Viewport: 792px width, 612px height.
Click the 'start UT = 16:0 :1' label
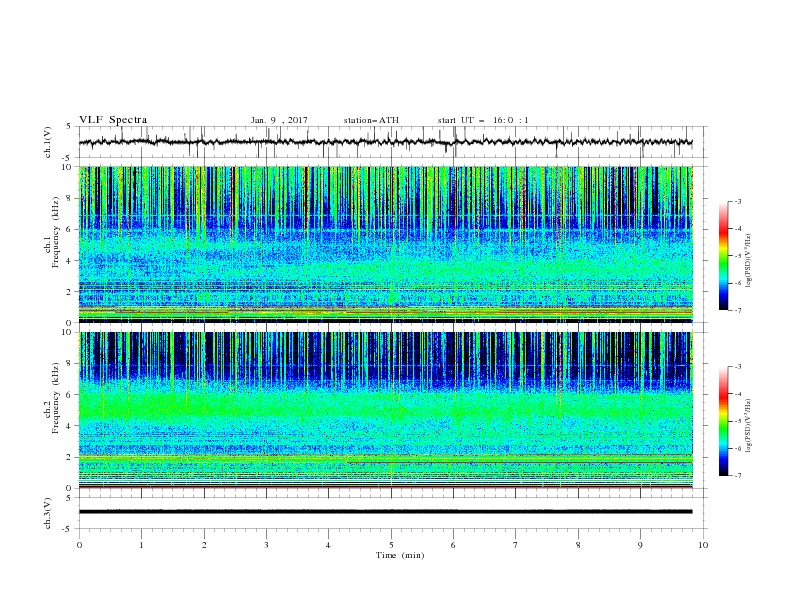tap(483, 120)
